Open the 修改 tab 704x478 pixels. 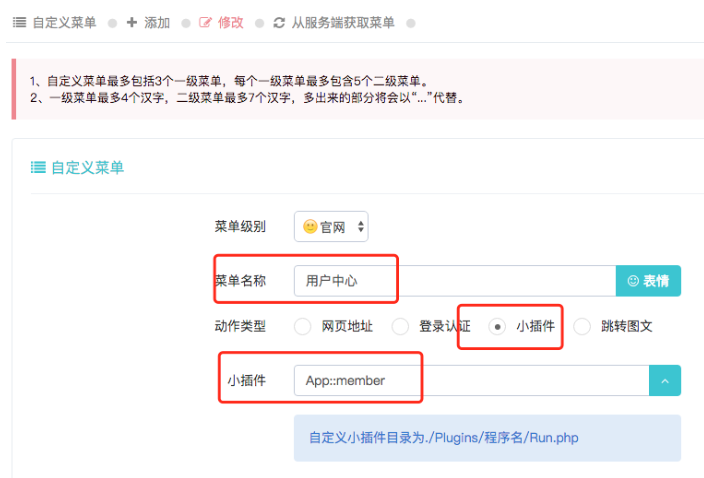221,22
